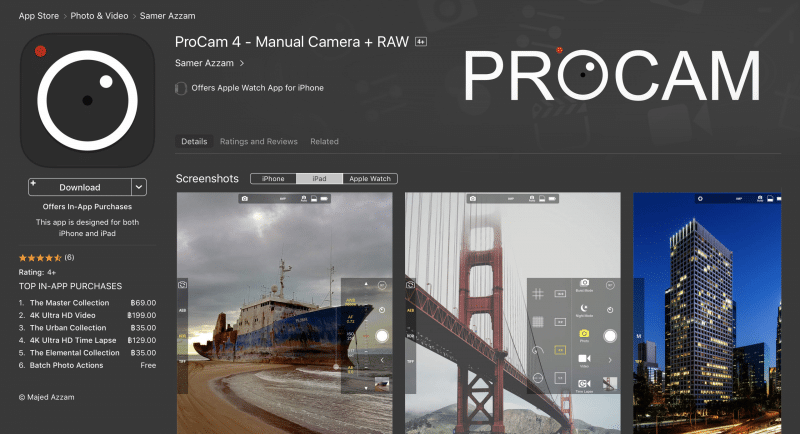Click Night Mode moon icon in bridge screenshot
800x434 pixels.
click(x=584, y=308)
